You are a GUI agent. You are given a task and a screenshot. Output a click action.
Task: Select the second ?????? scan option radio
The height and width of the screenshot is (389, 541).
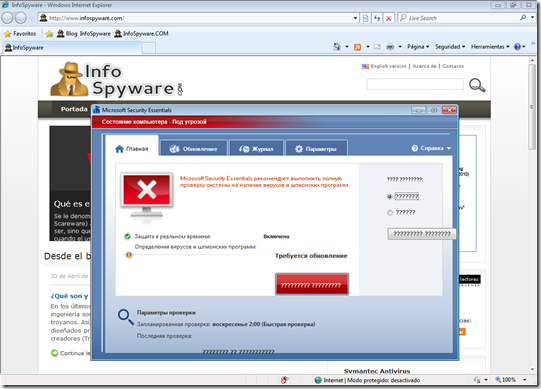390,213
